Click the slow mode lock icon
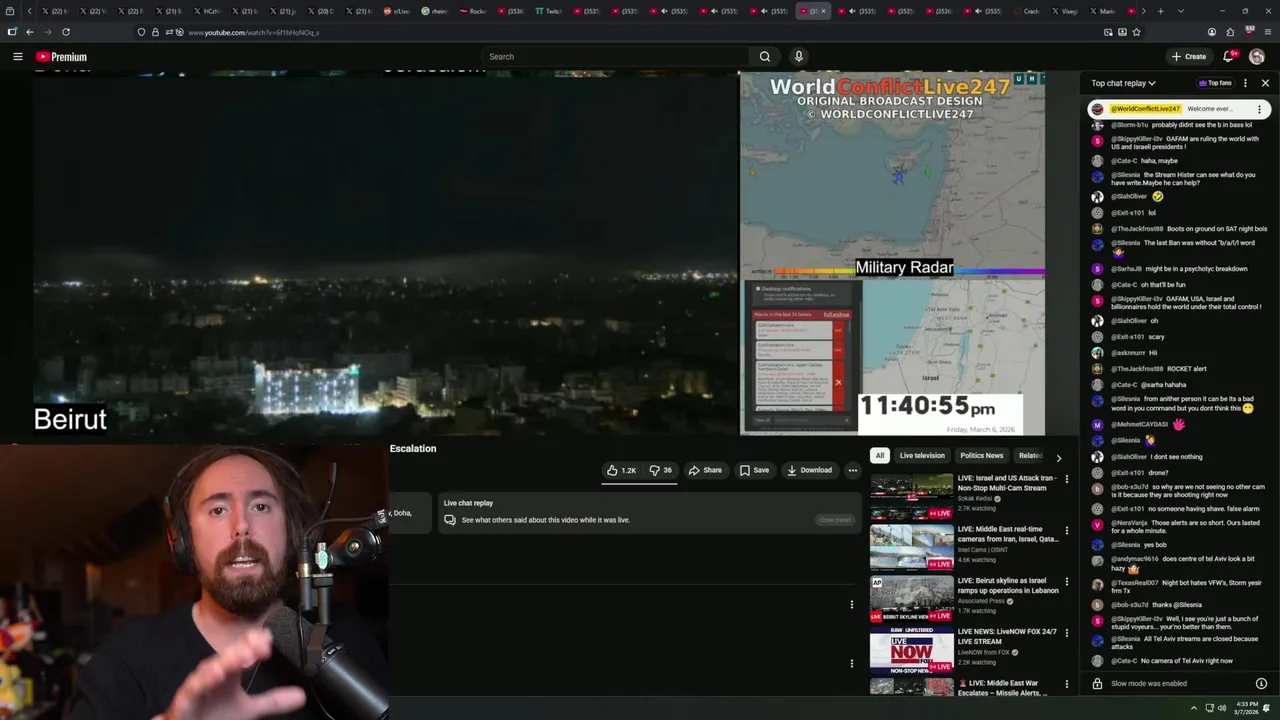Screen dimensions: 1280x720 [x=1097, y=684]
